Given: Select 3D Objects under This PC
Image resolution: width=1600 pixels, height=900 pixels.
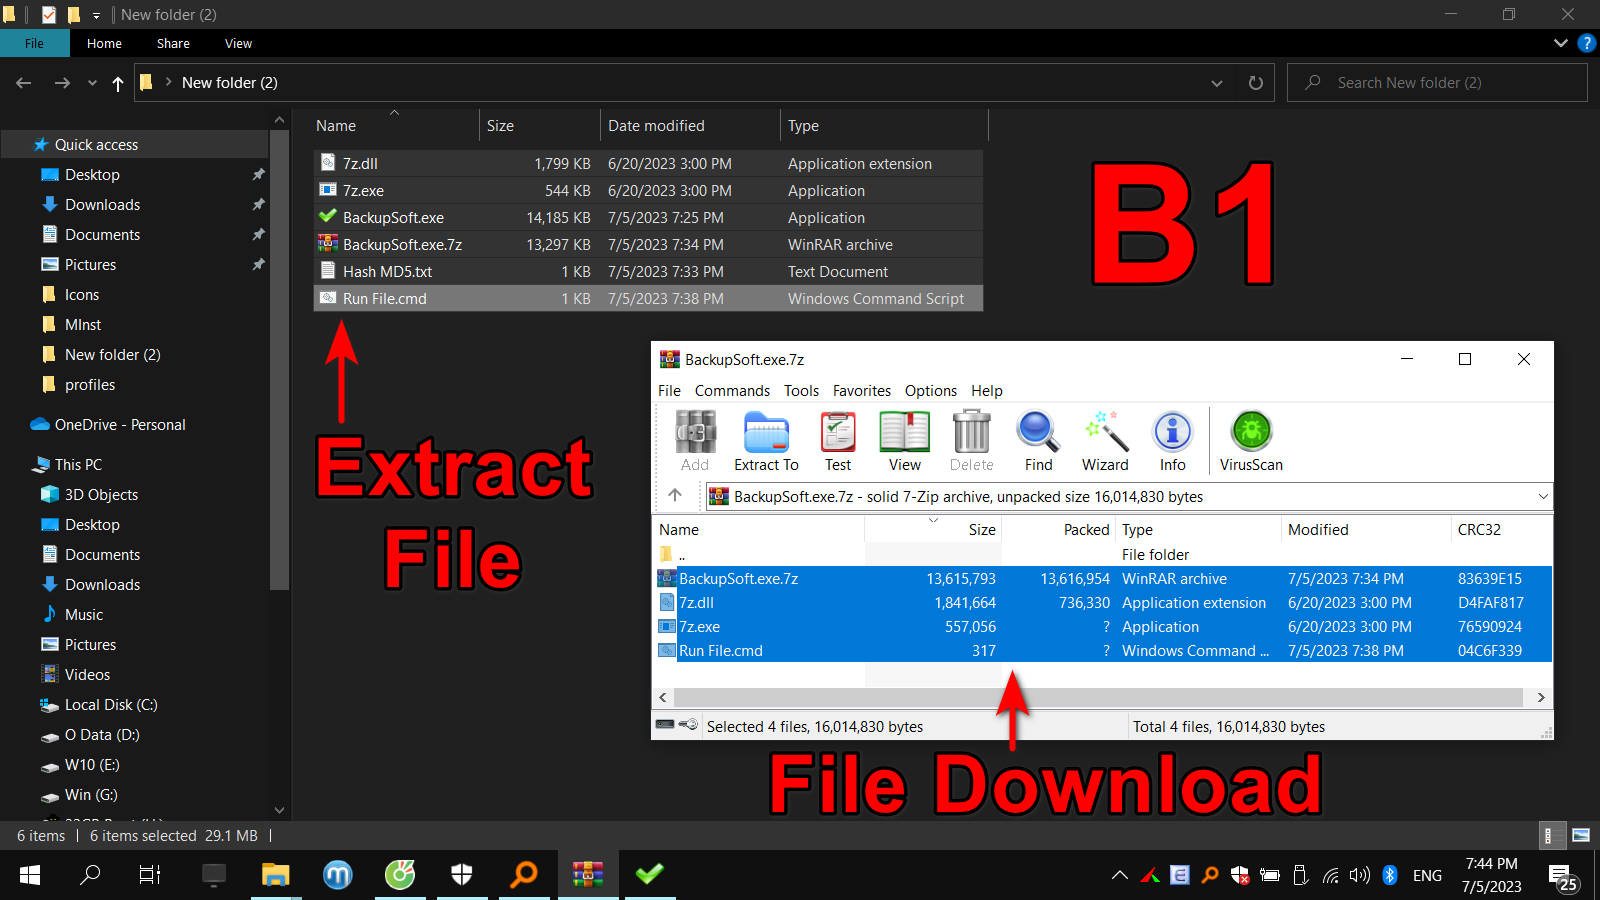Looking at the screenshot, I should pos(101,494).
